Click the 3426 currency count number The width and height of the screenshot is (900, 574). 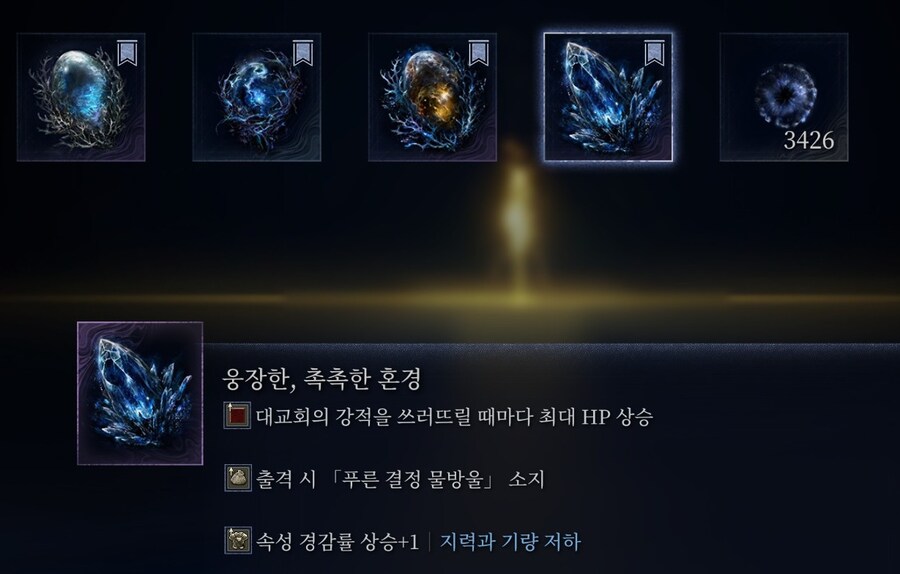[808, 140]
